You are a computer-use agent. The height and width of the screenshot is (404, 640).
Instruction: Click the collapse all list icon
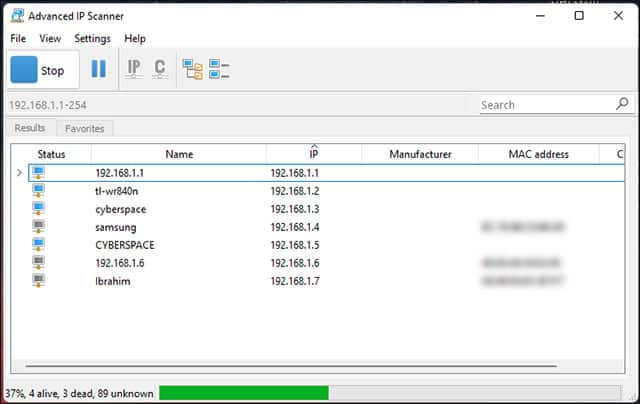pos(219,70)
